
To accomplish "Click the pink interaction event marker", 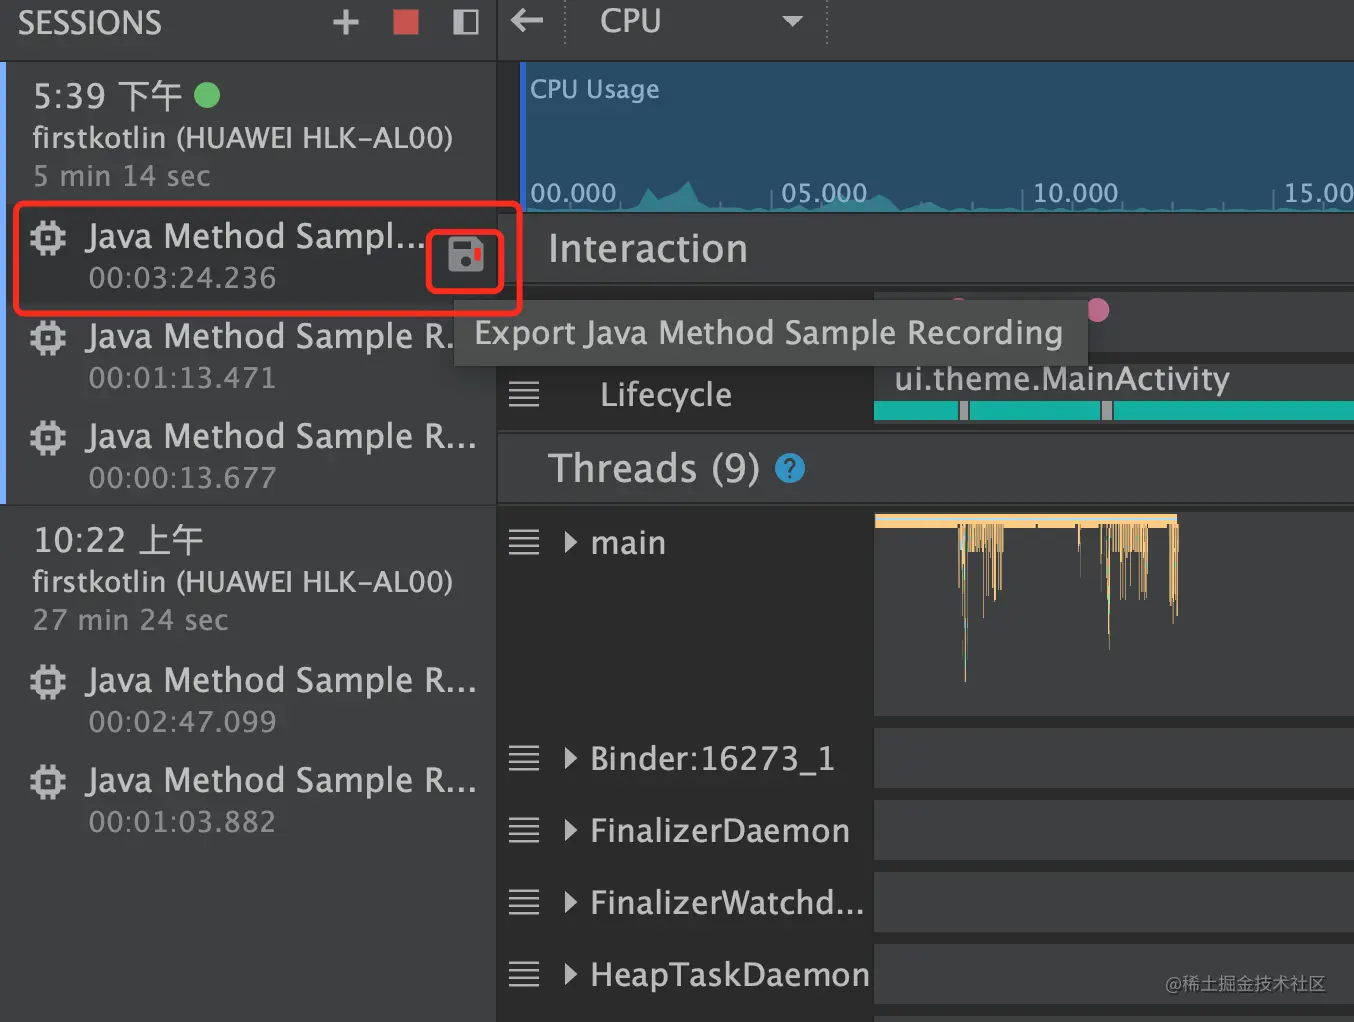I will [x=1098, y=310].
